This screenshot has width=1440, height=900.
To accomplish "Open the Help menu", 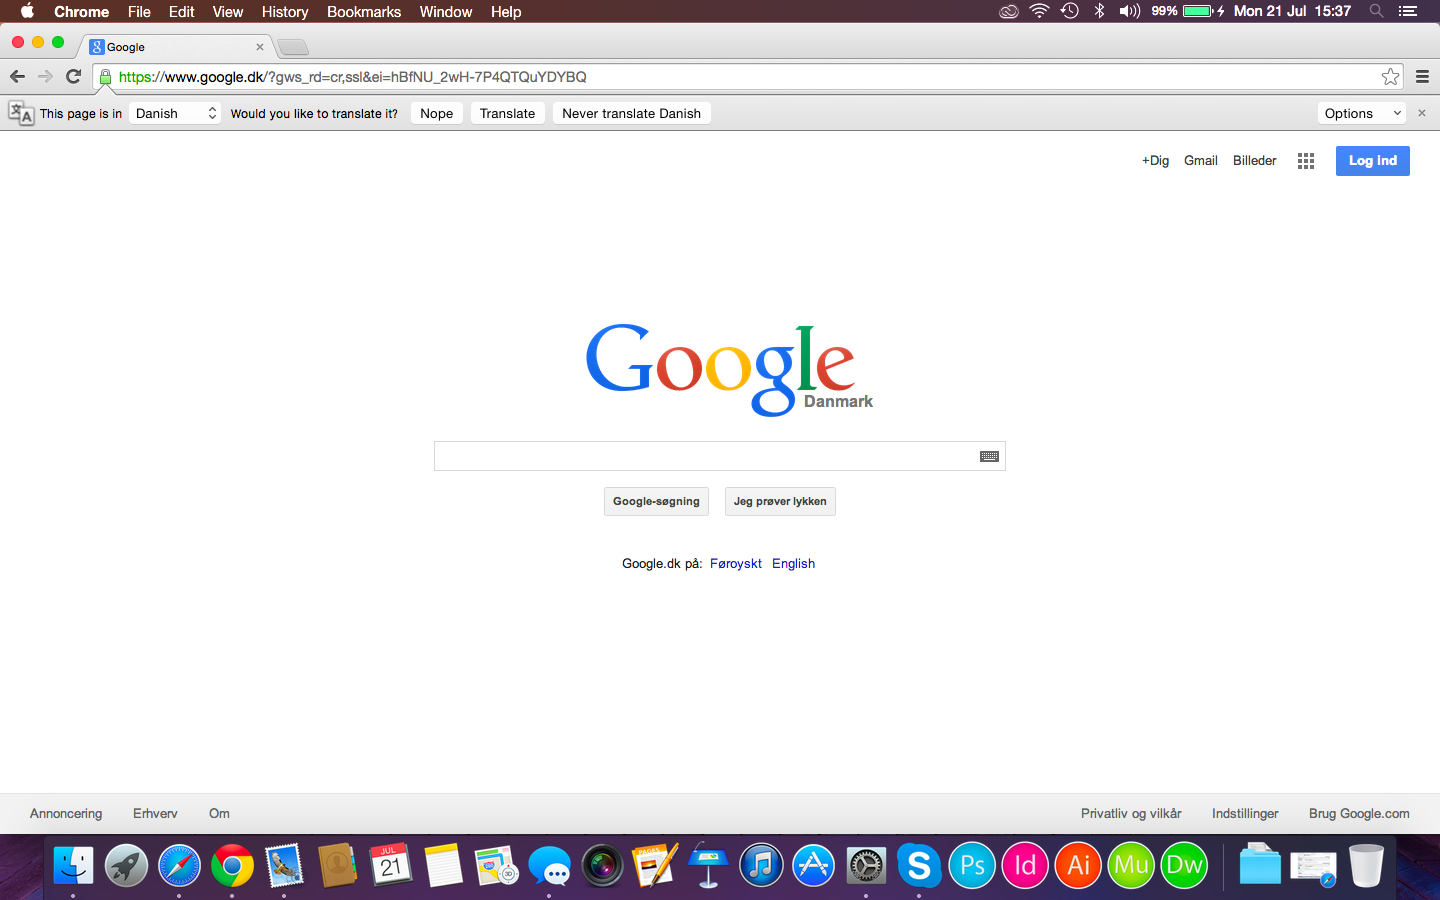I will (506, 12).
